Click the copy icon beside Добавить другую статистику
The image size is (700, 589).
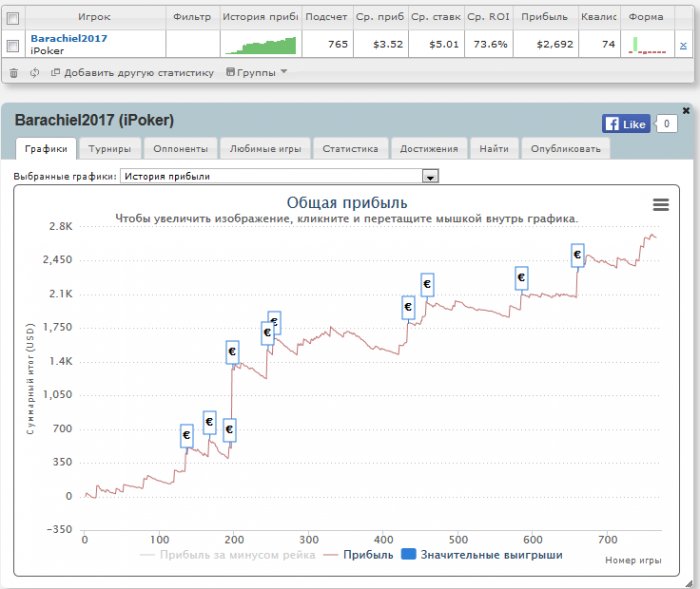(55, 72)
